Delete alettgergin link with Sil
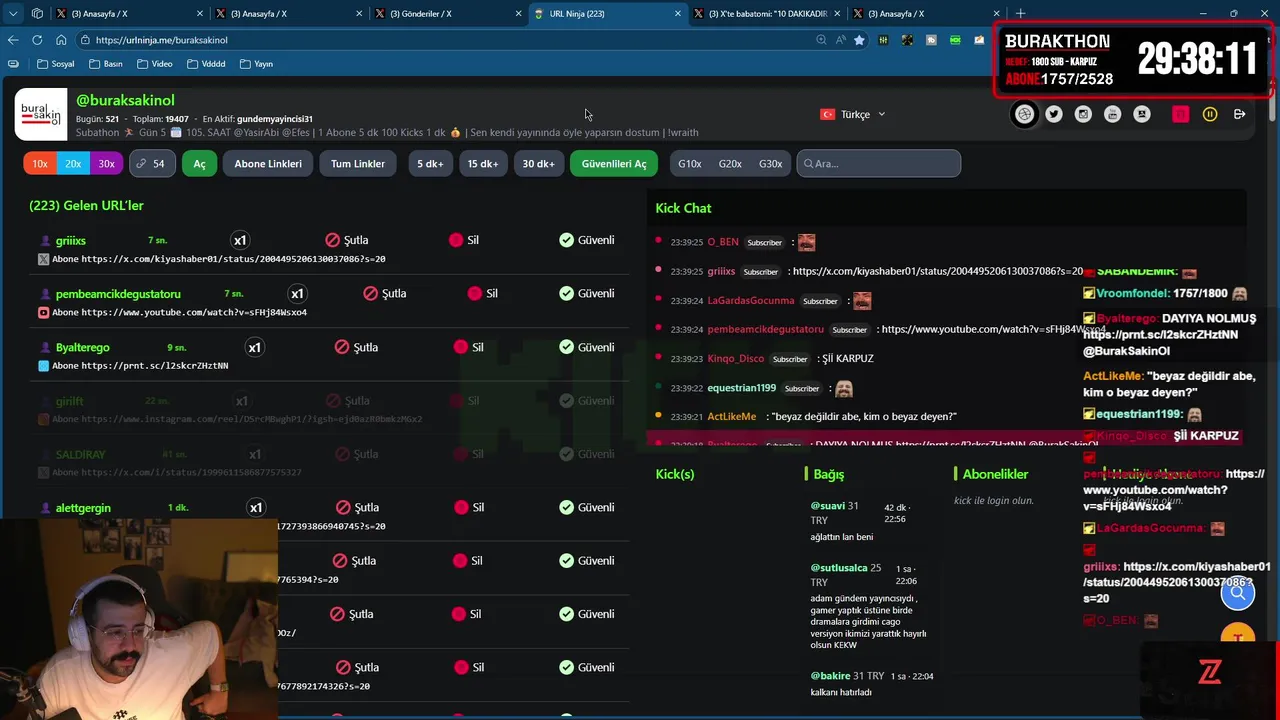The width and height of the screenshot is (1280, 720). [469, 507]
